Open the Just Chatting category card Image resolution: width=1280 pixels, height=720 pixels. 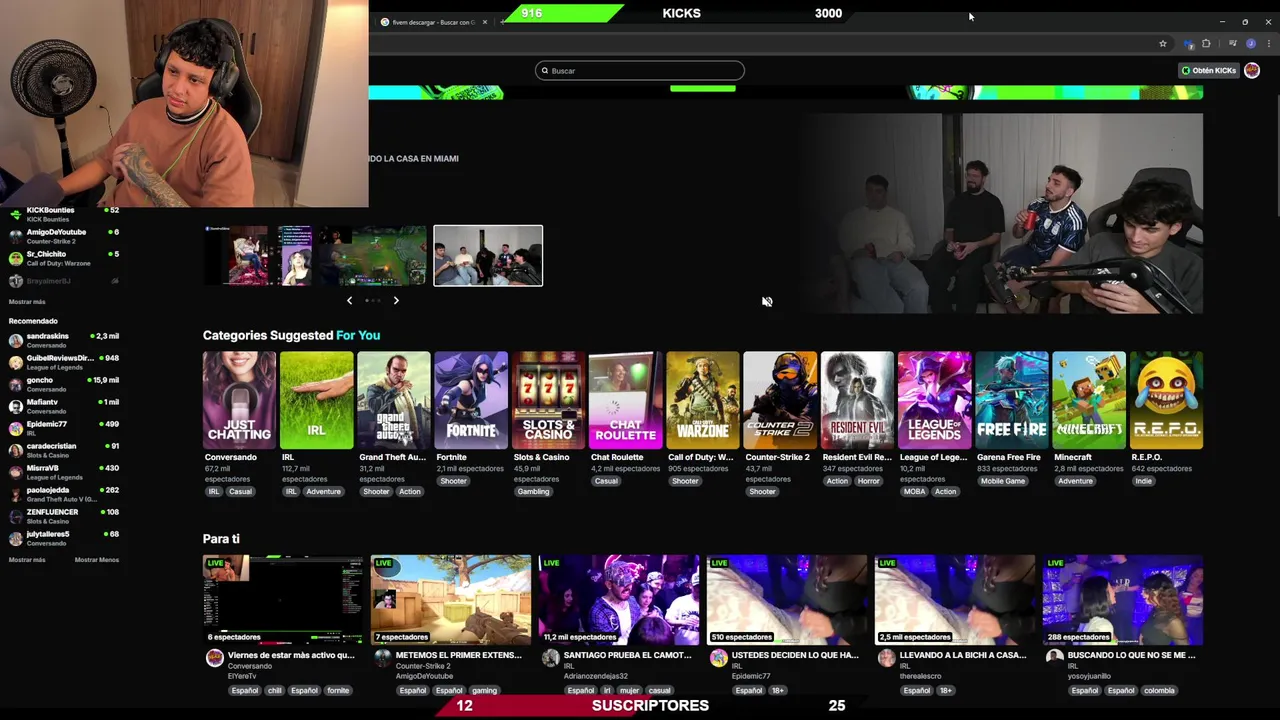(239, 400)
